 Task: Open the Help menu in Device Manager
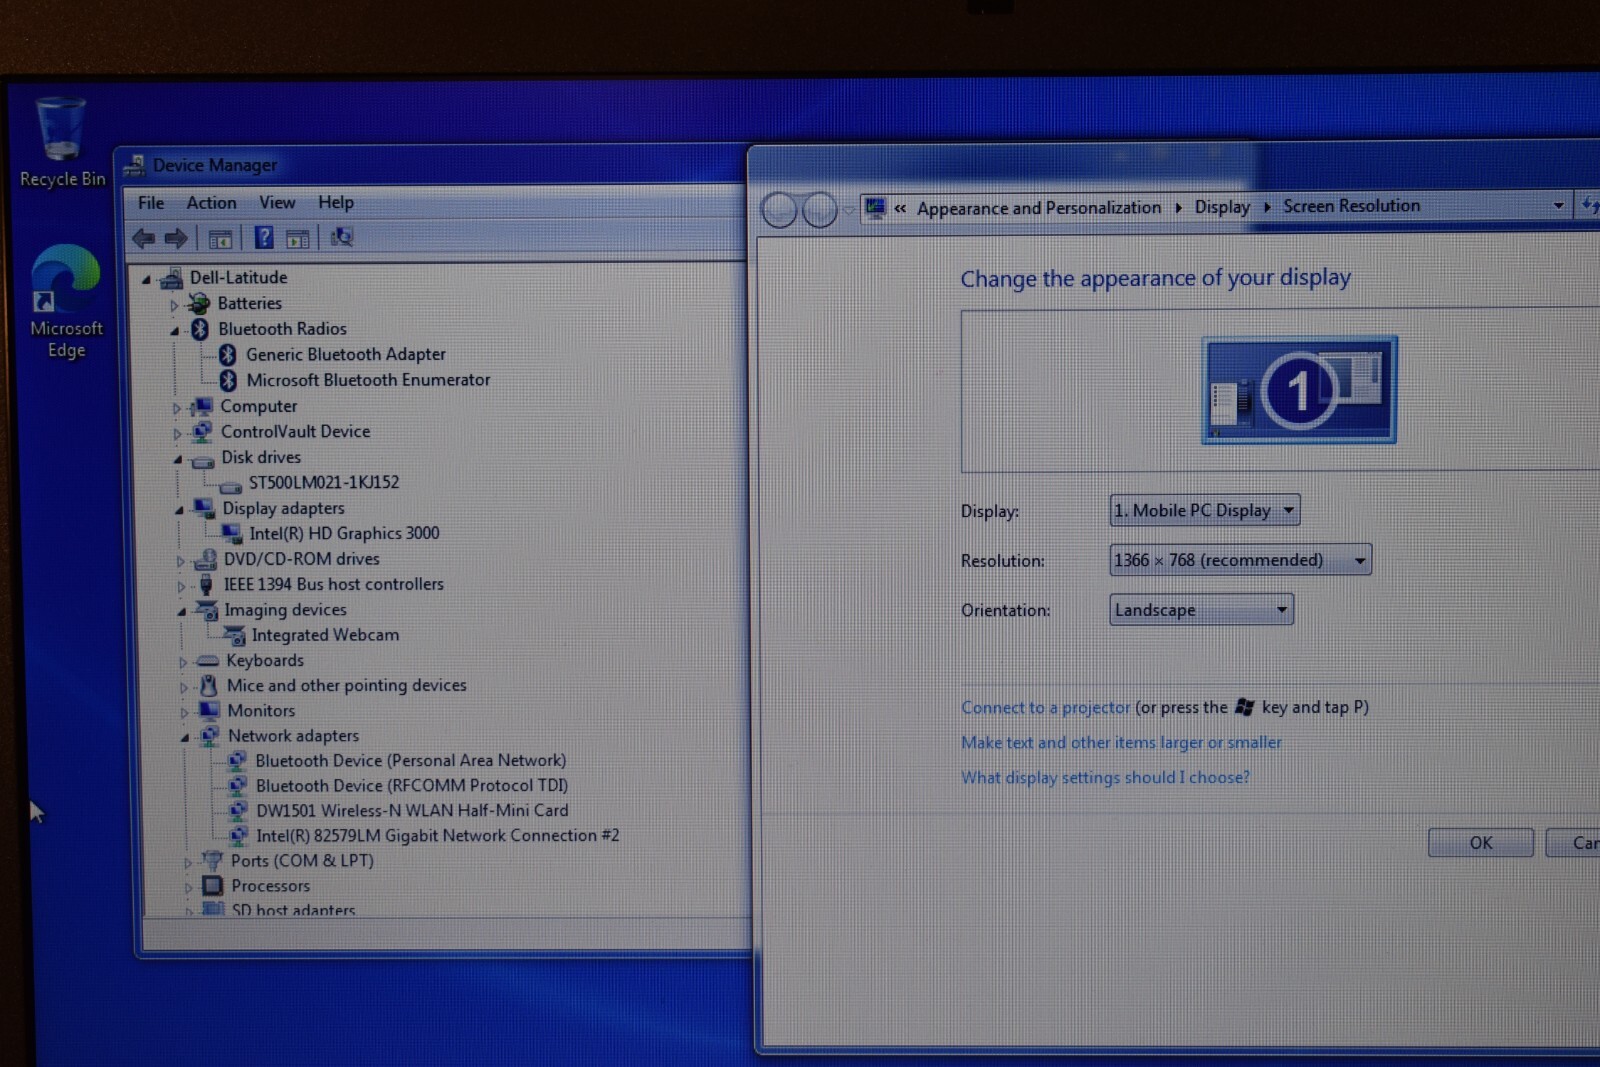pyautogui.click(x=336, y=203)
